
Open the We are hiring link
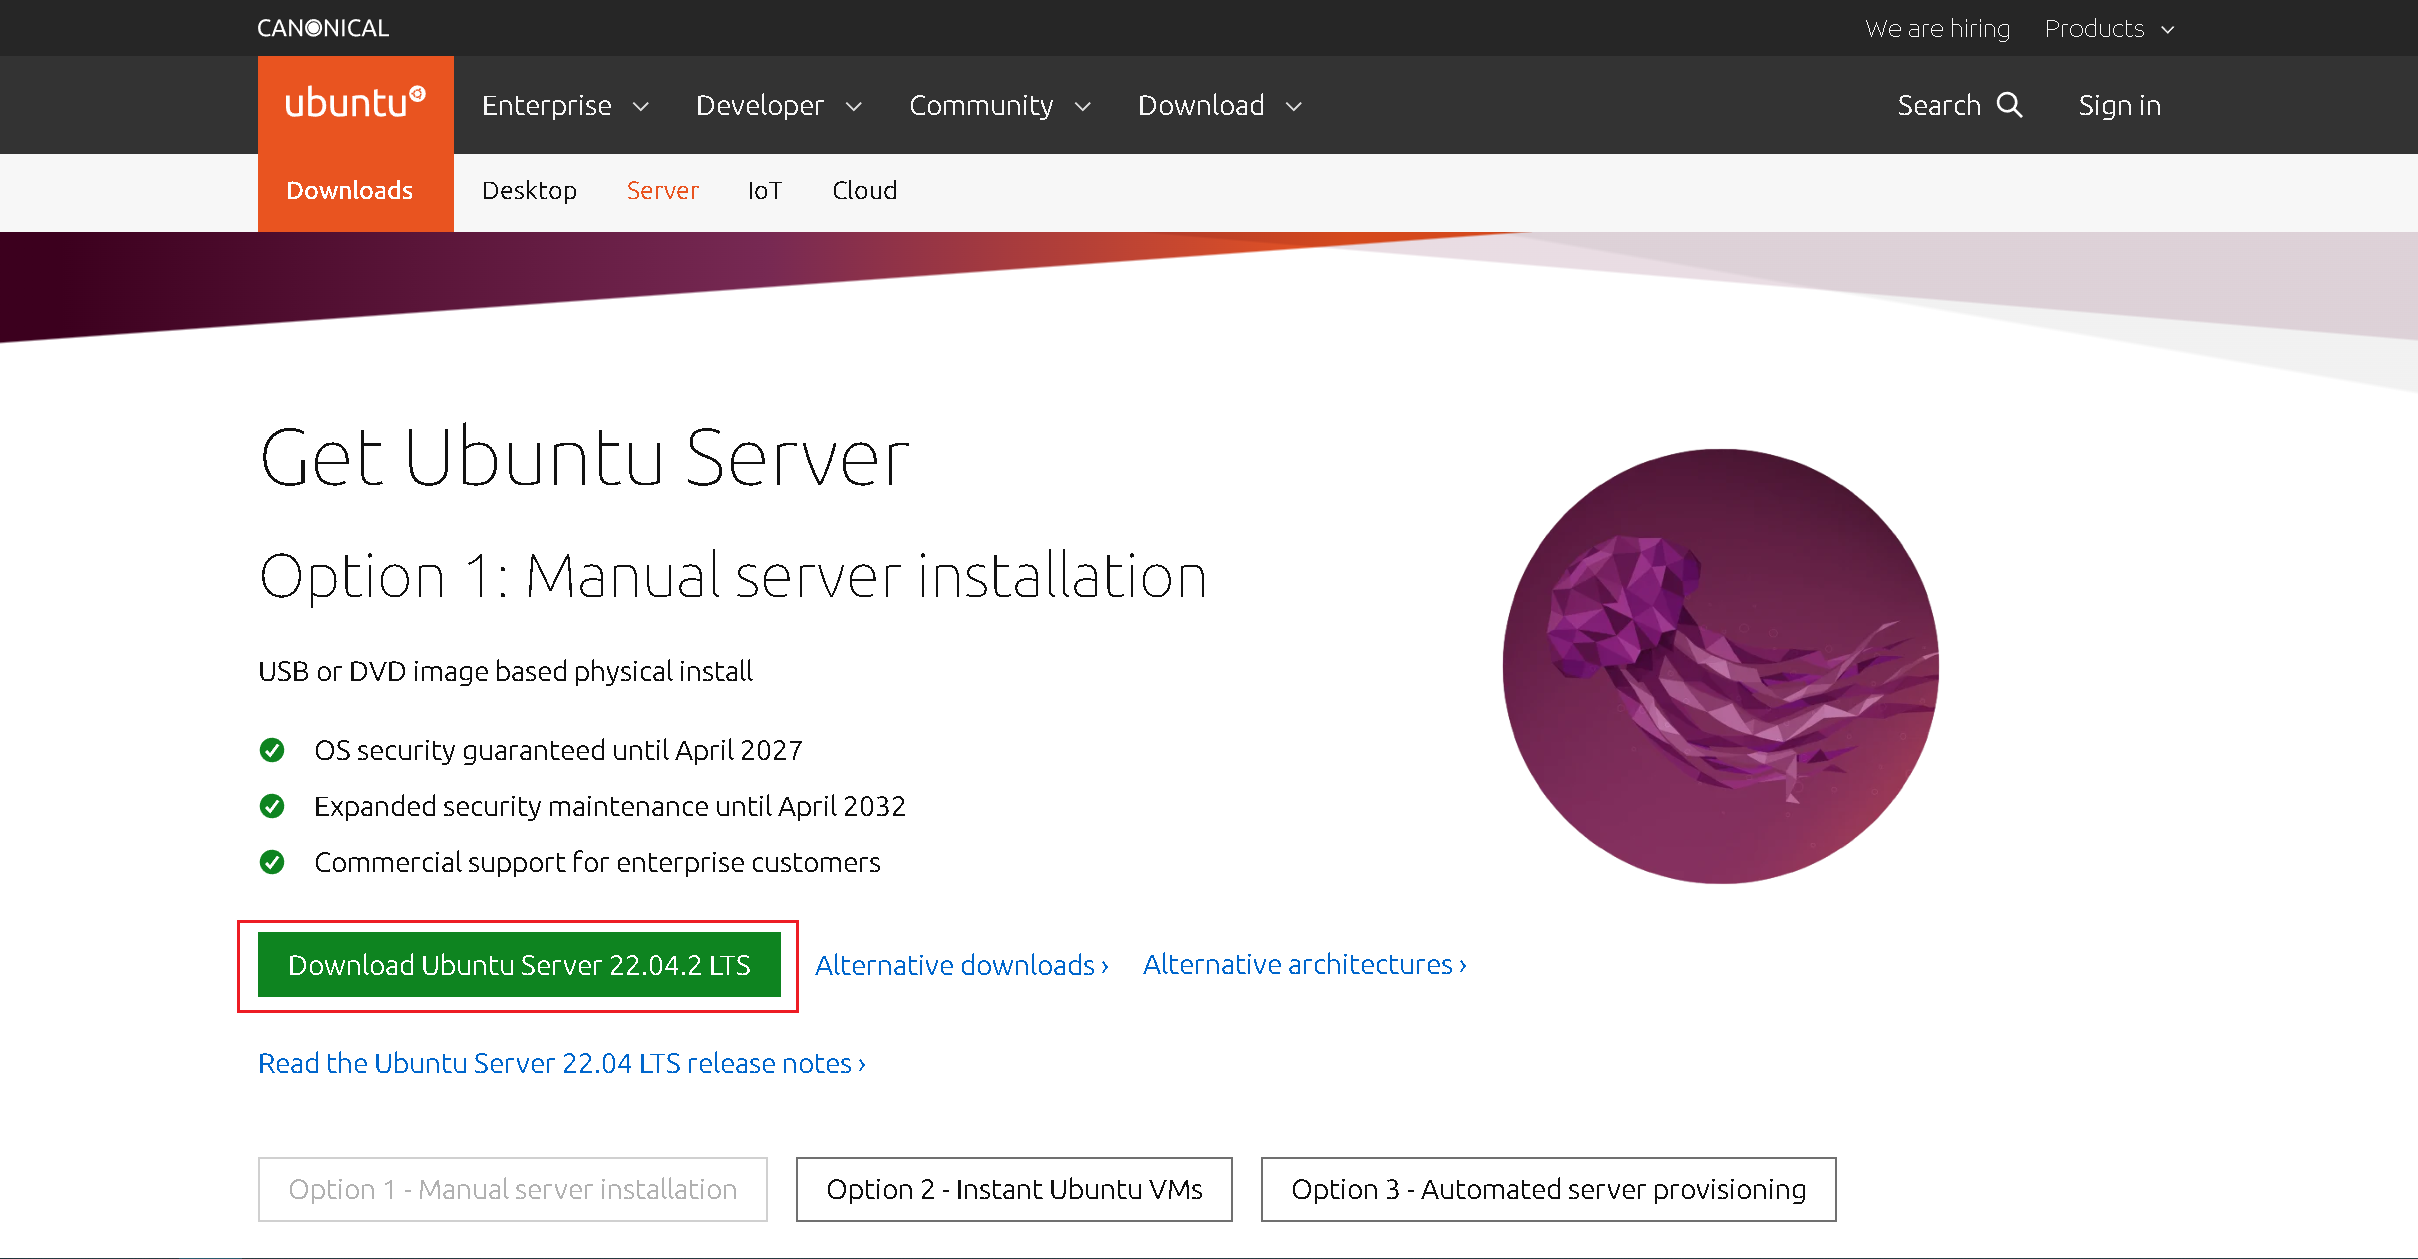point(1937,28)
